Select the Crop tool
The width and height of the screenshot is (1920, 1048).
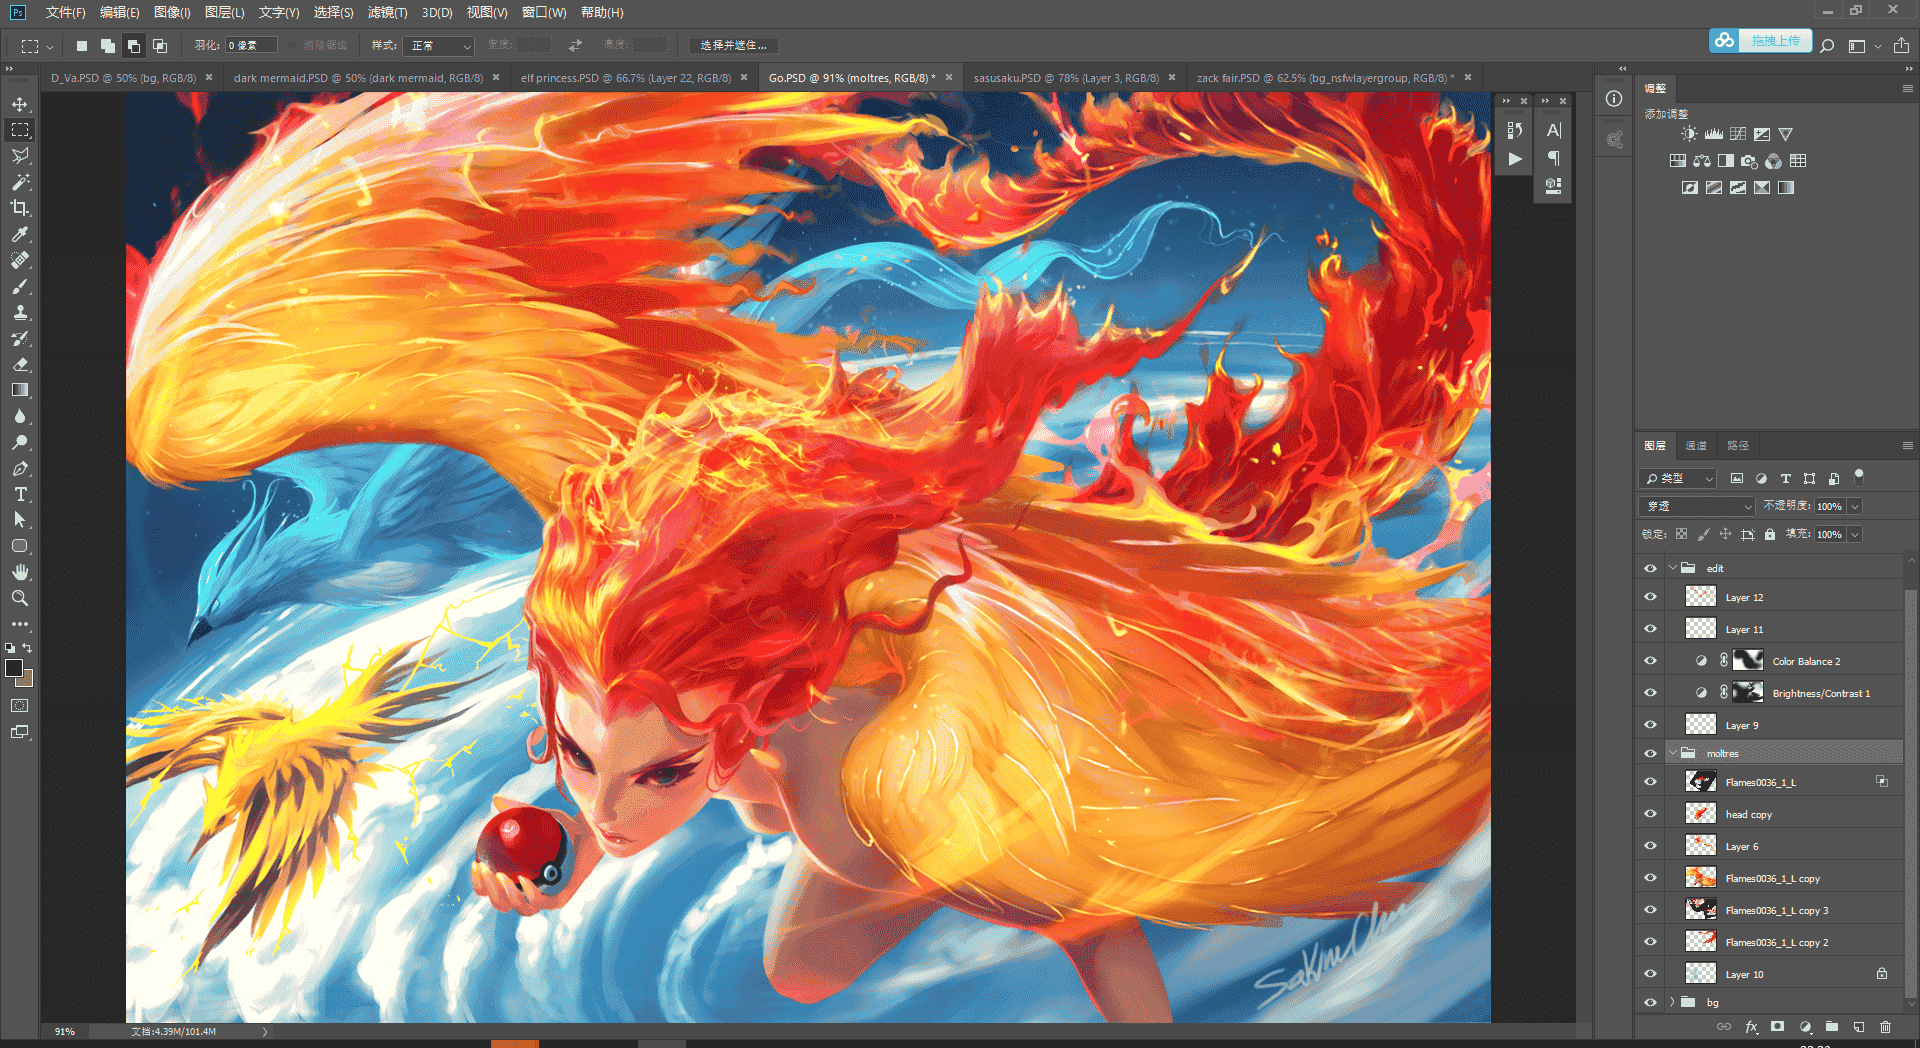click(20, 208)
